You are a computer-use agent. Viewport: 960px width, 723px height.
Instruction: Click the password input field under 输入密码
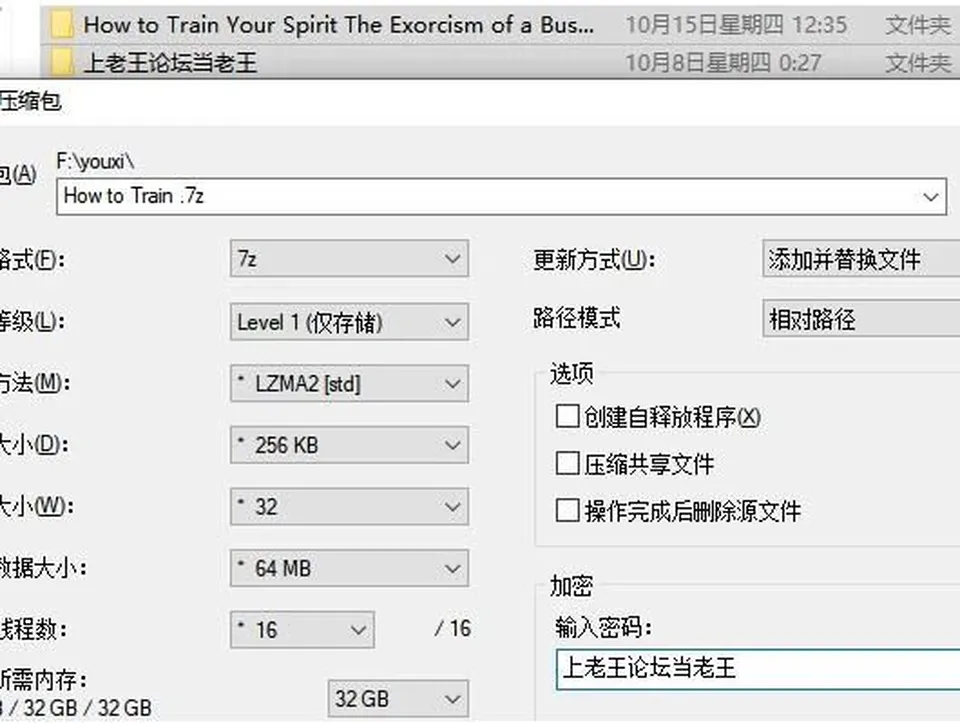click(x=758, y=669)
